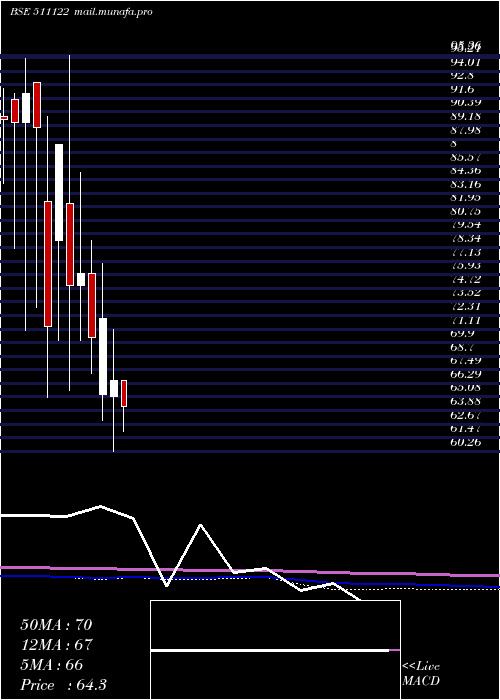
Task: Click the 68.7 price axis label
Action: [x=463, y=347]
